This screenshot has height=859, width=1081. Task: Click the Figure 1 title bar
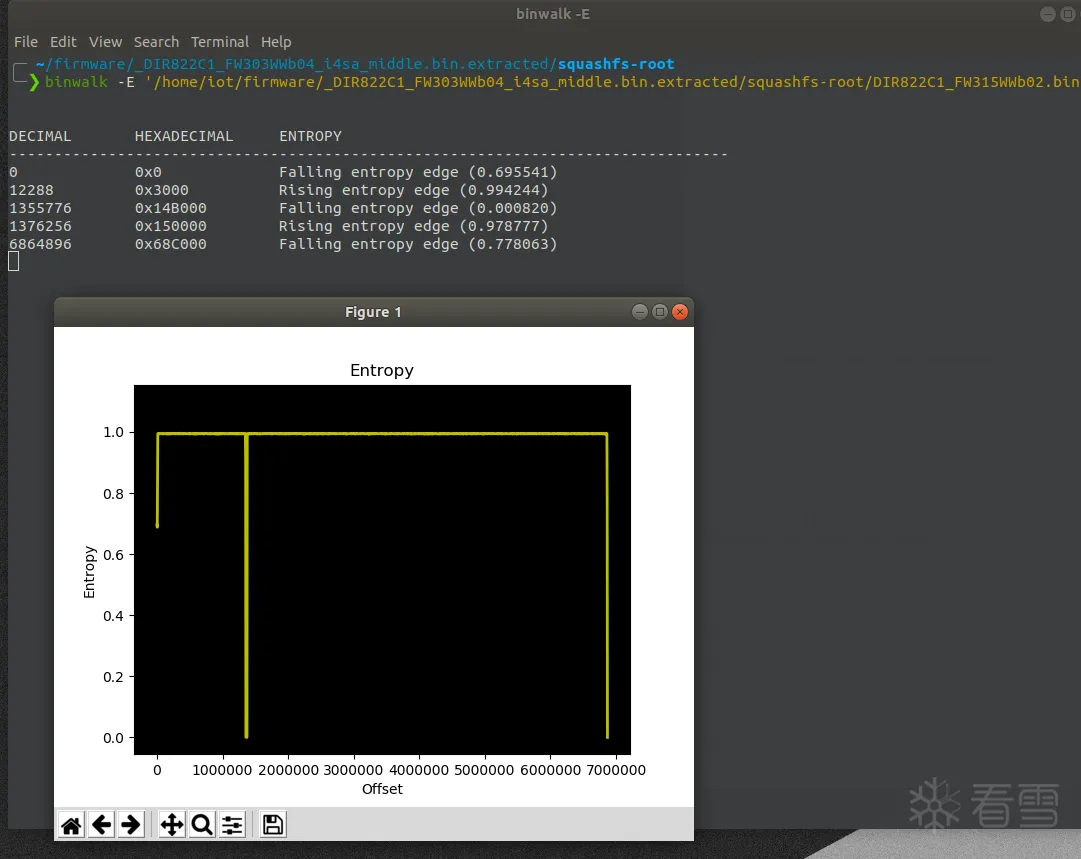(373, 312)
